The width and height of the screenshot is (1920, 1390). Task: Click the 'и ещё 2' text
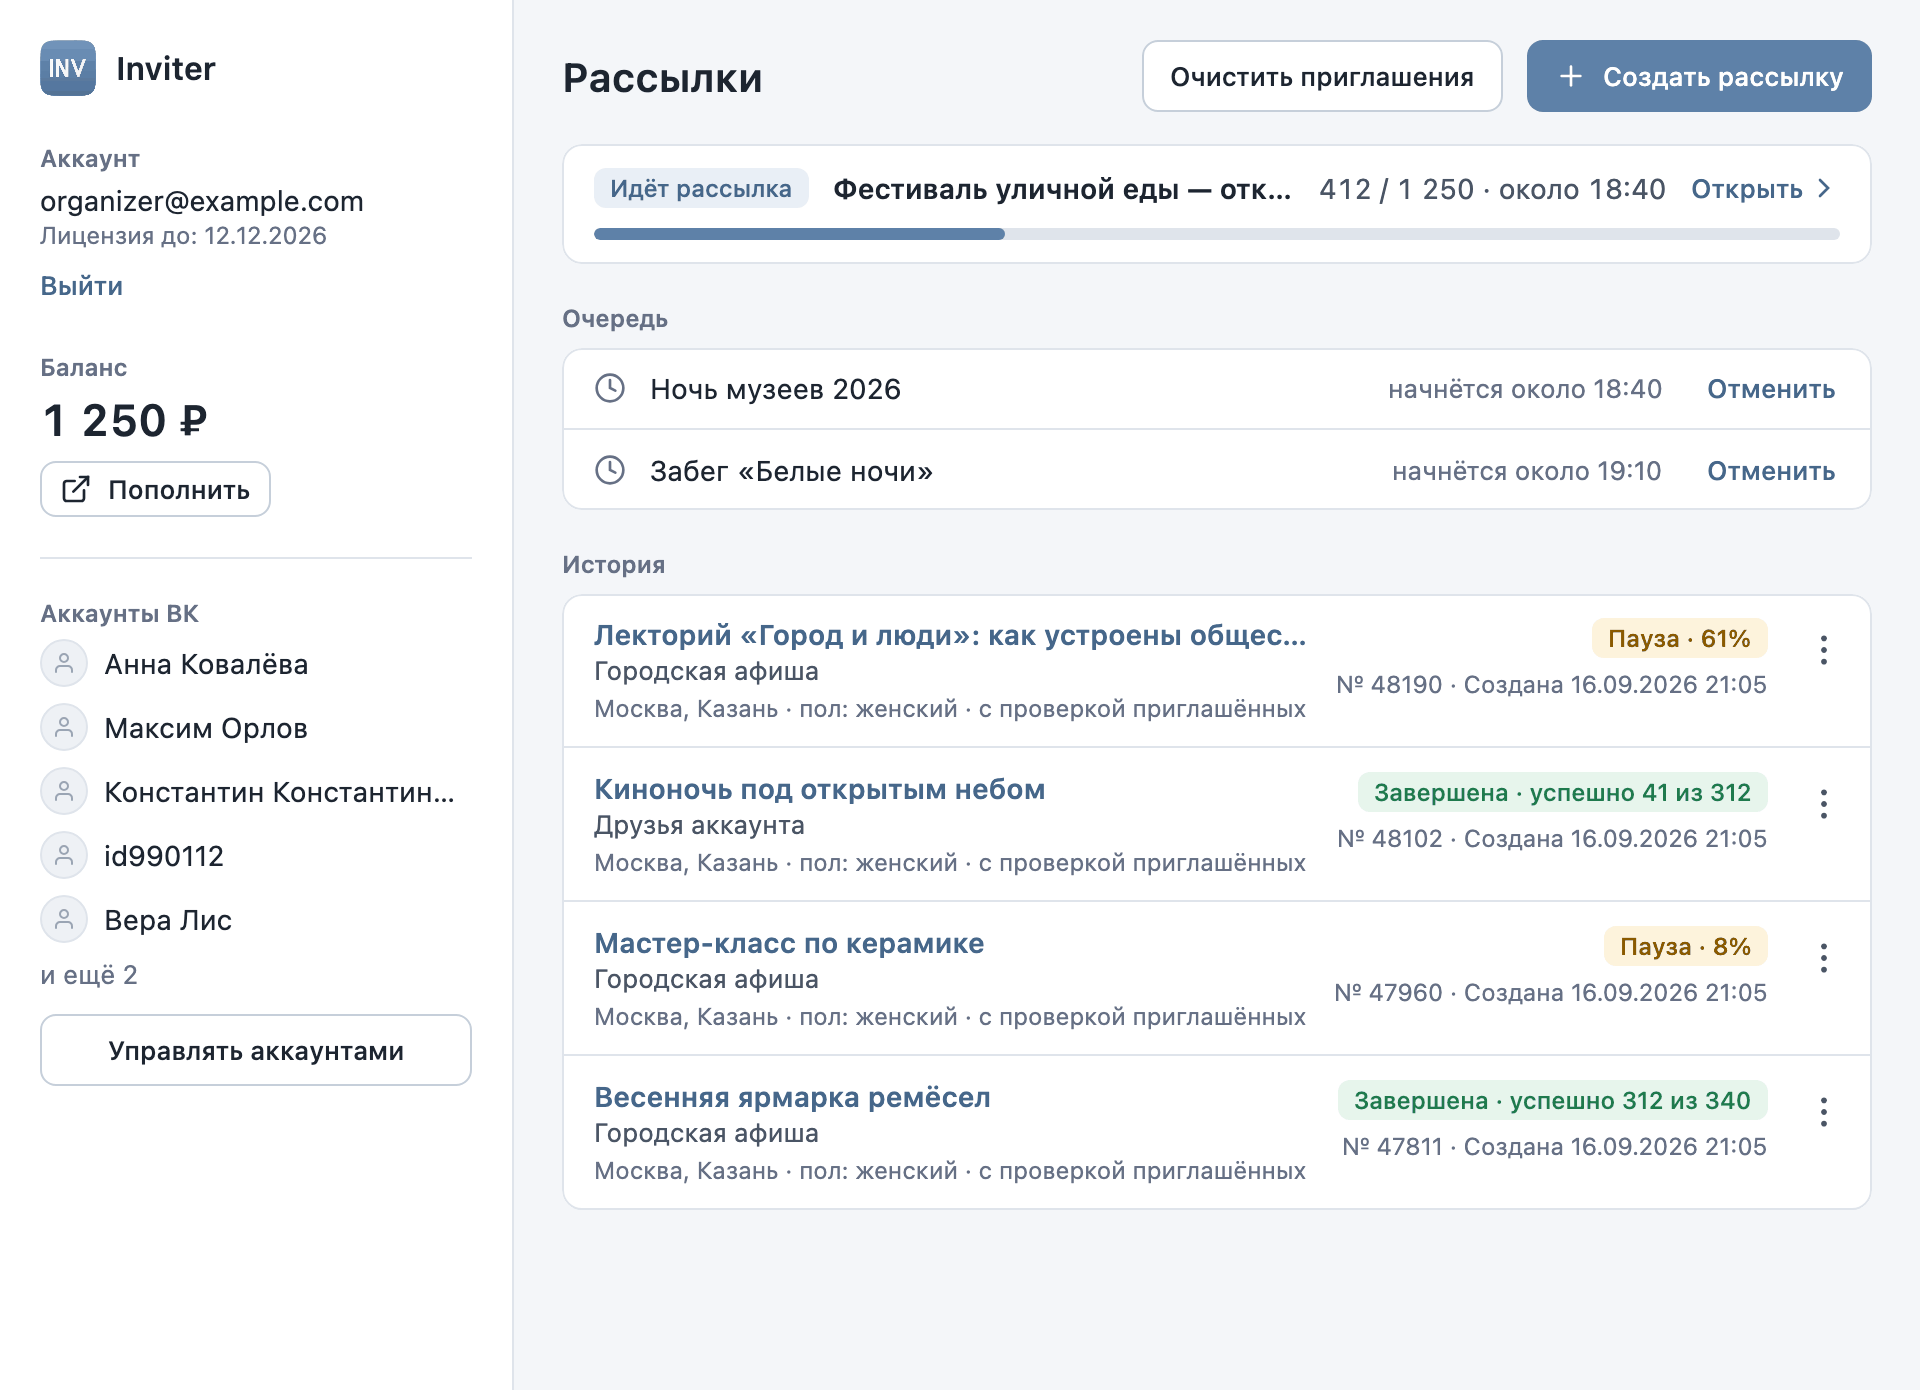[x=89, y=975]
